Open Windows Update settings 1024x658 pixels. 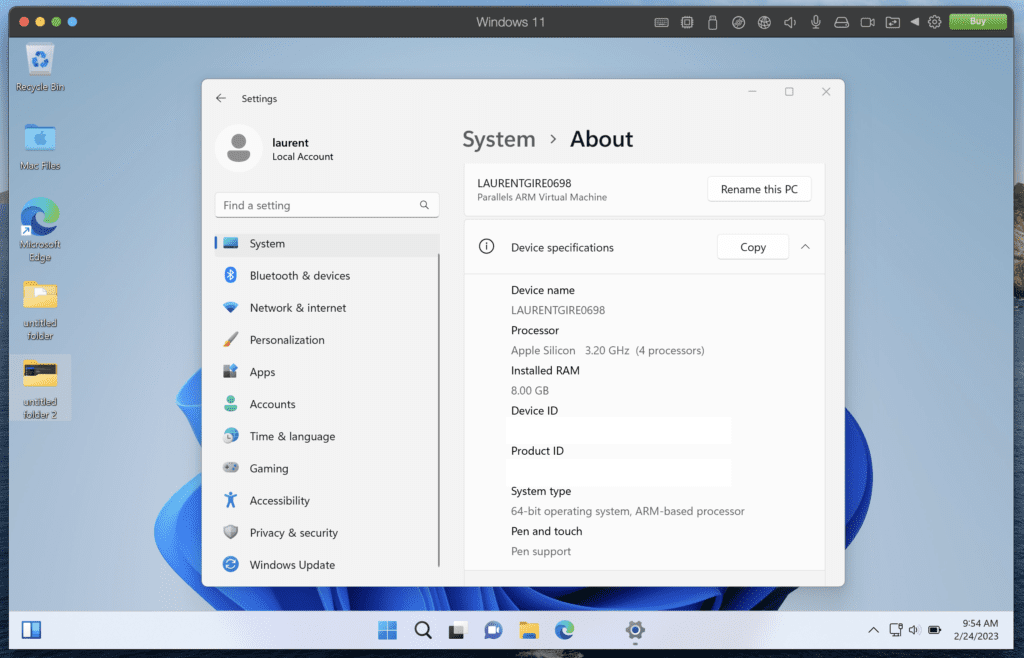click(x=327, y=565)
